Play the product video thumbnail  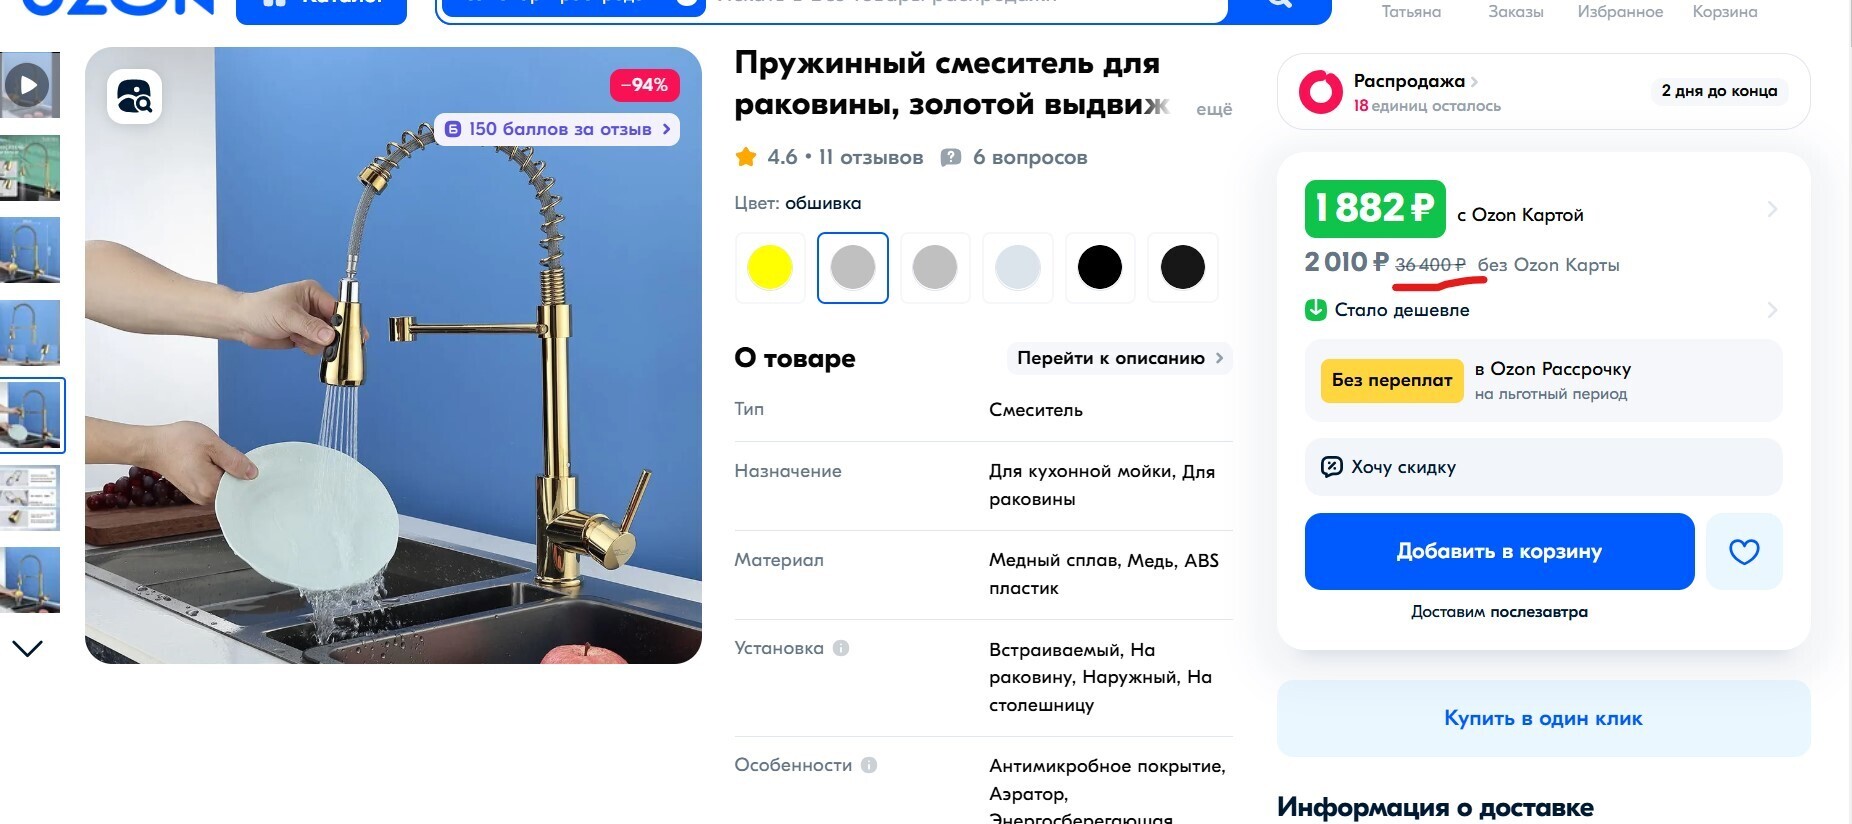(28, 85)
